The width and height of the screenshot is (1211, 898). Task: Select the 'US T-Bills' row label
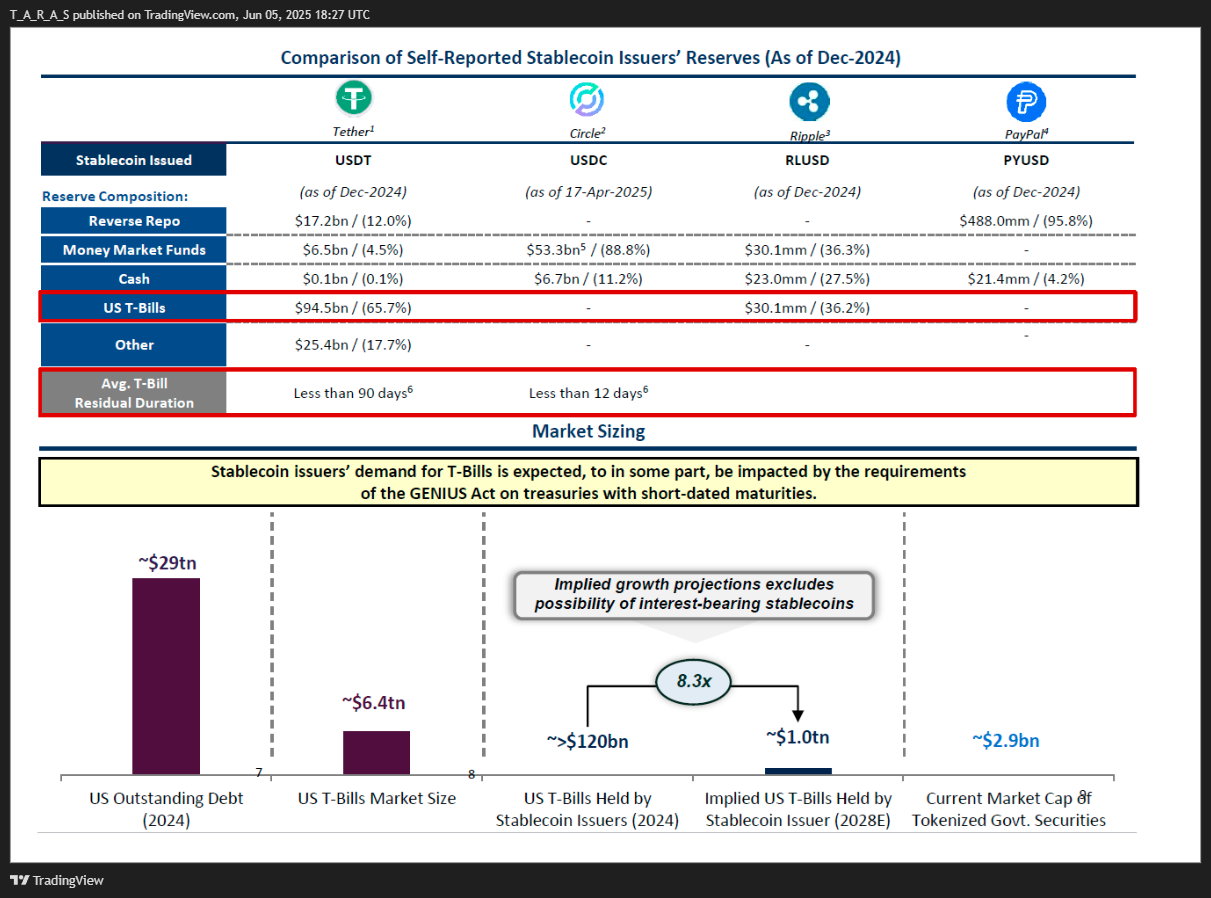click(134, 308)
